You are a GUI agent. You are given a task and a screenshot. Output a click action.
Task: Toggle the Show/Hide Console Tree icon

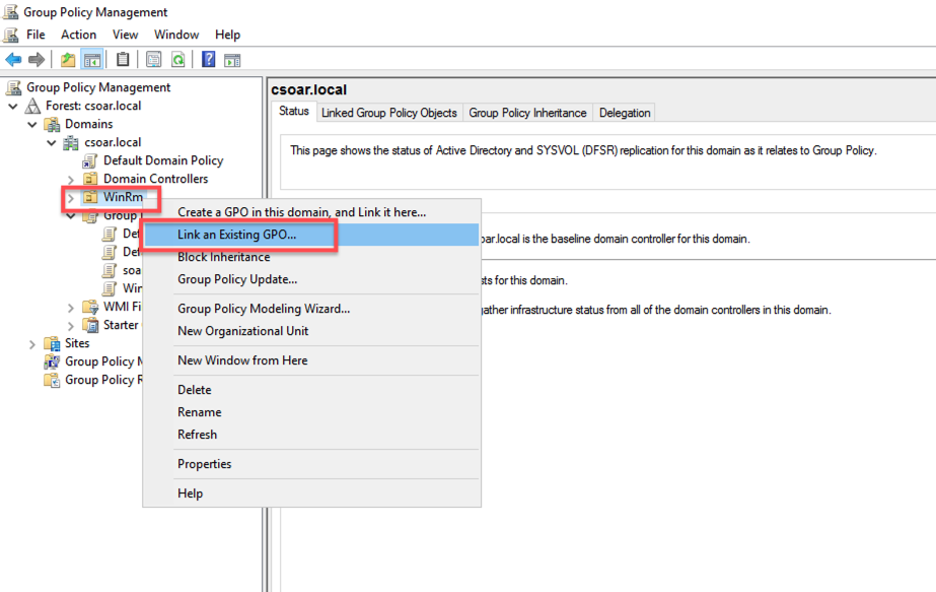92,58
